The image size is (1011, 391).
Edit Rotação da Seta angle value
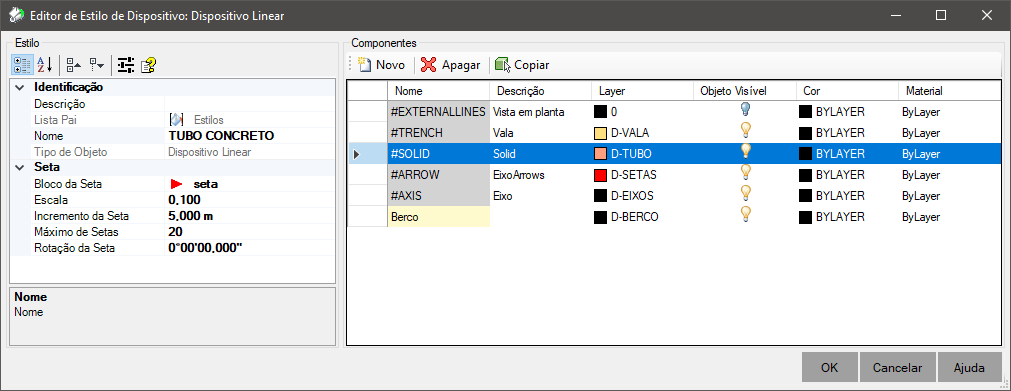pos(250,248)
